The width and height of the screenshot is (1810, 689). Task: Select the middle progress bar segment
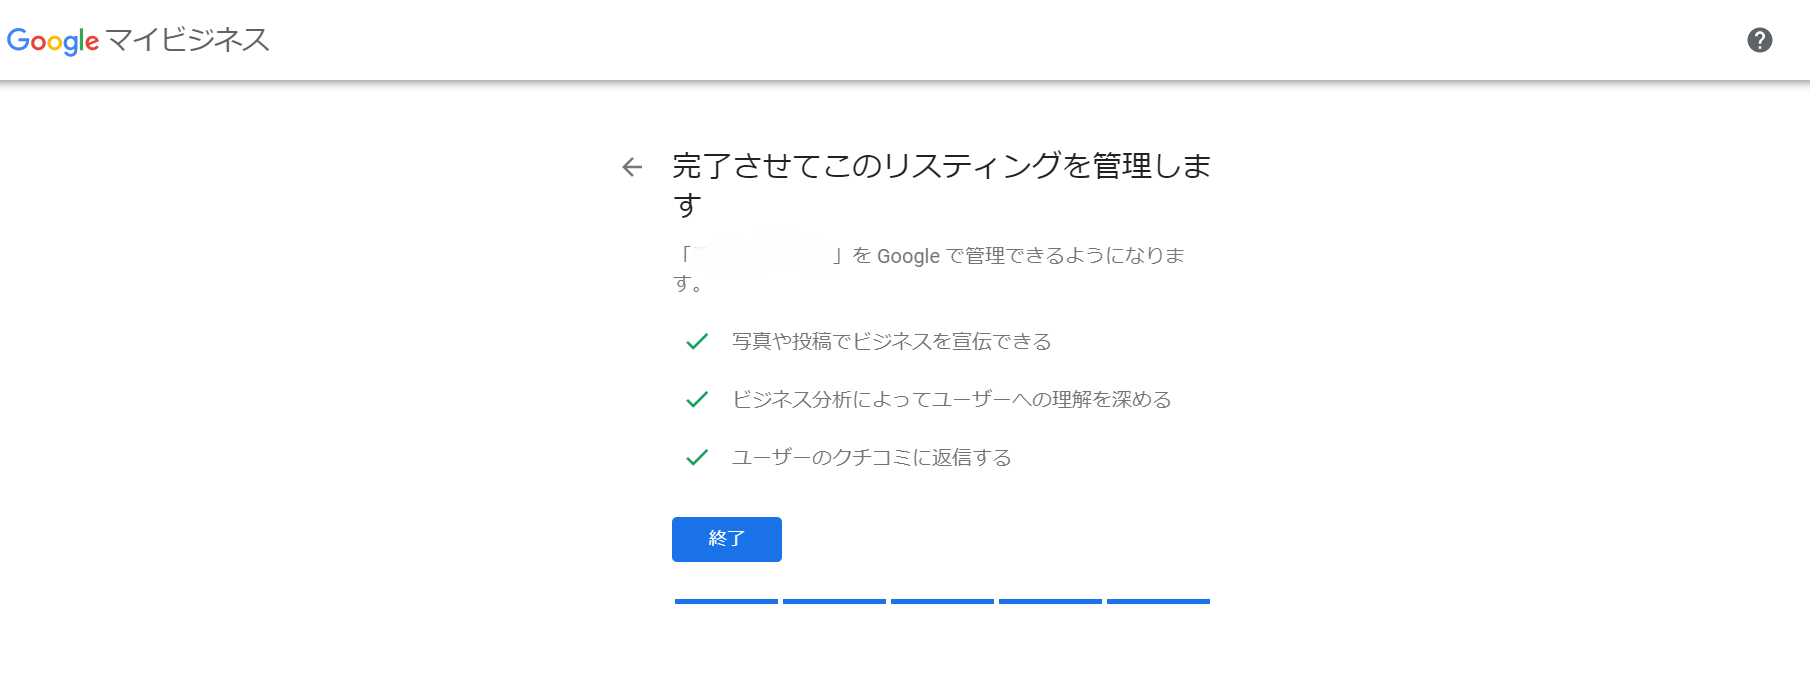click(x=942, y=601)
